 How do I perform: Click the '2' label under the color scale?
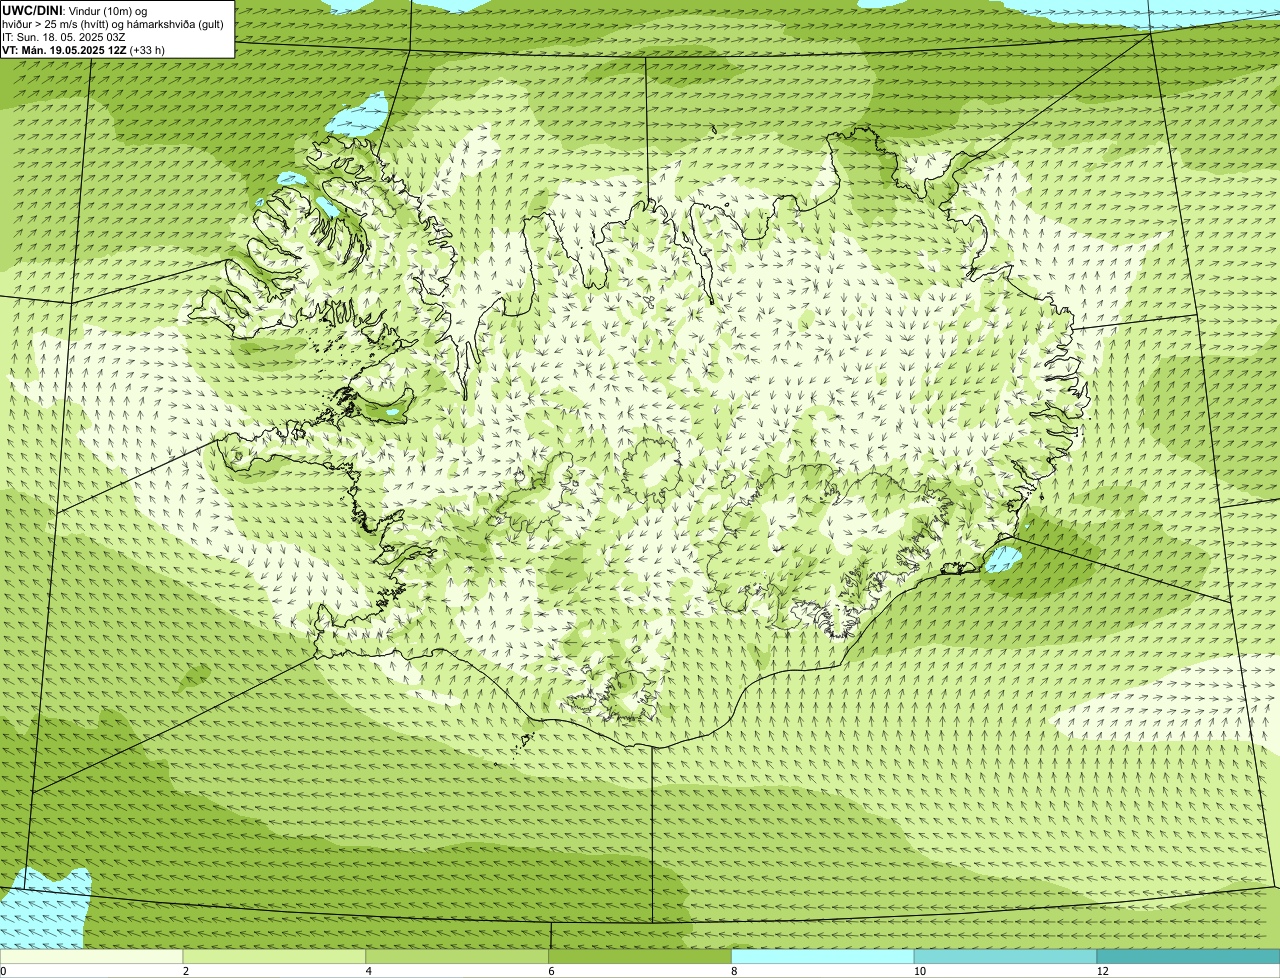(186, 971)
